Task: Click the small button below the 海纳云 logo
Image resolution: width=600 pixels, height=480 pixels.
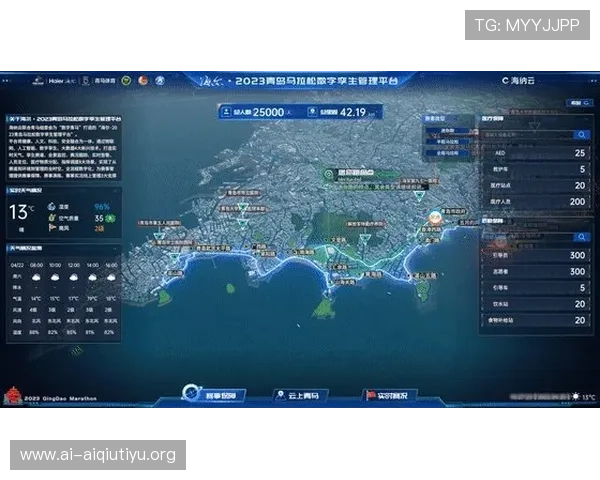Action: click(579, 103)
